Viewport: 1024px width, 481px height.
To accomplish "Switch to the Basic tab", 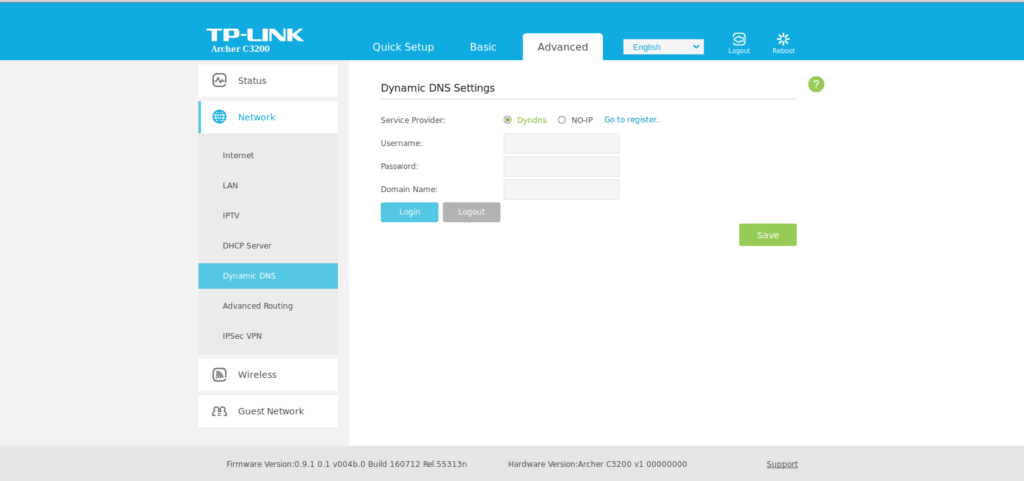I will (483, 47).
